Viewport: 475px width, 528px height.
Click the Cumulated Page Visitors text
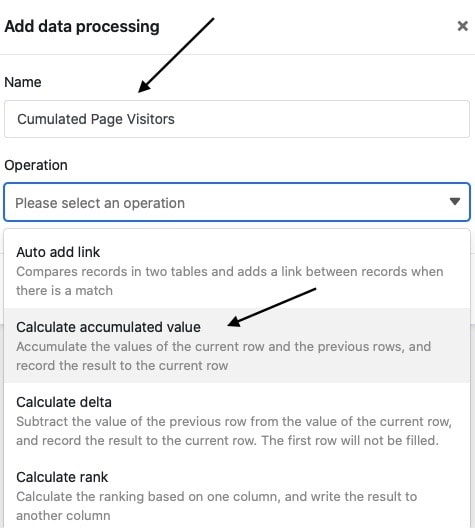(96, 119)
